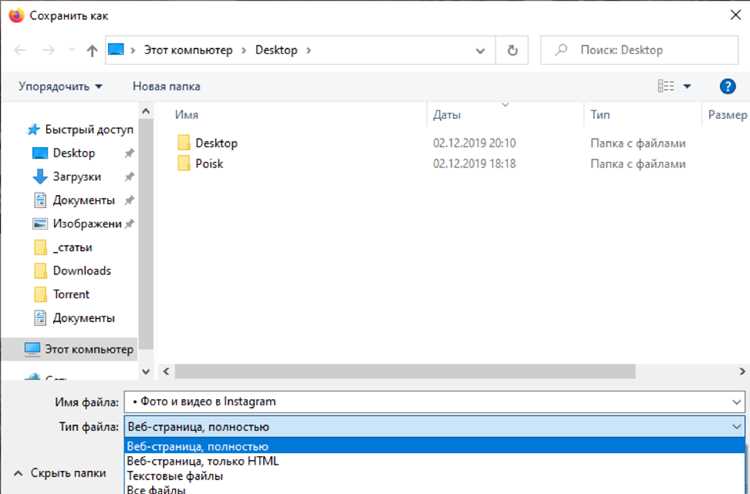Click monitor icon of 'Этот компьютер' in sidebar
This screenshot has width=750, height=494.
click(x=32, y=349)
